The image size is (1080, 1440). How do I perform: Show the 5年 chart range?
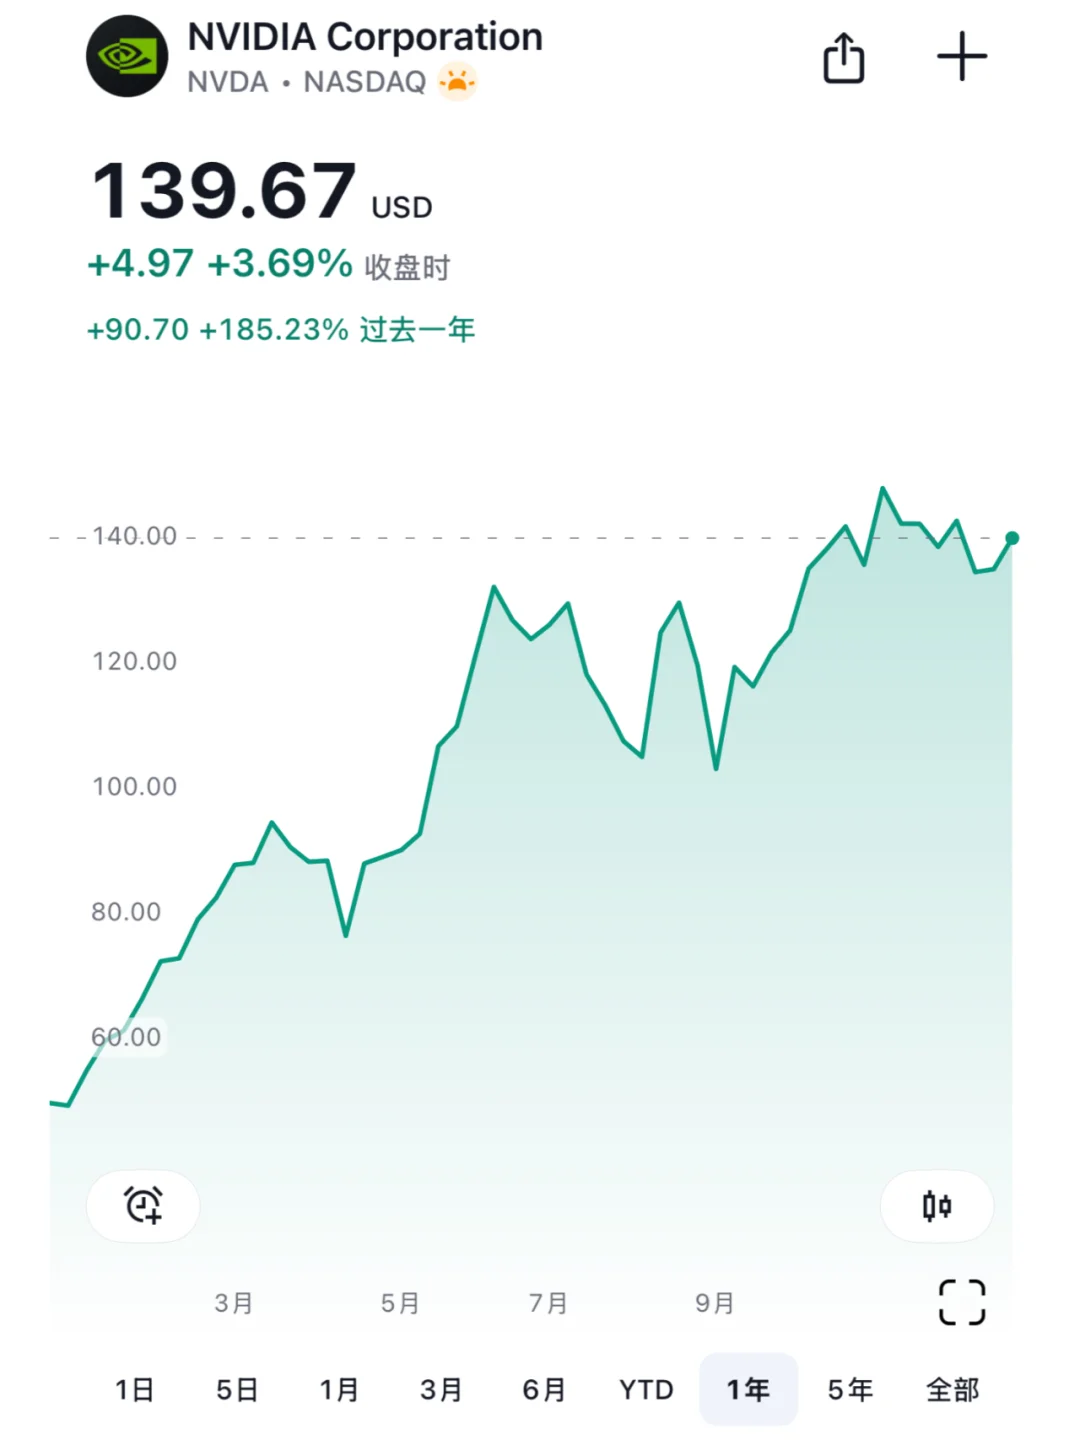point(850,1389)
